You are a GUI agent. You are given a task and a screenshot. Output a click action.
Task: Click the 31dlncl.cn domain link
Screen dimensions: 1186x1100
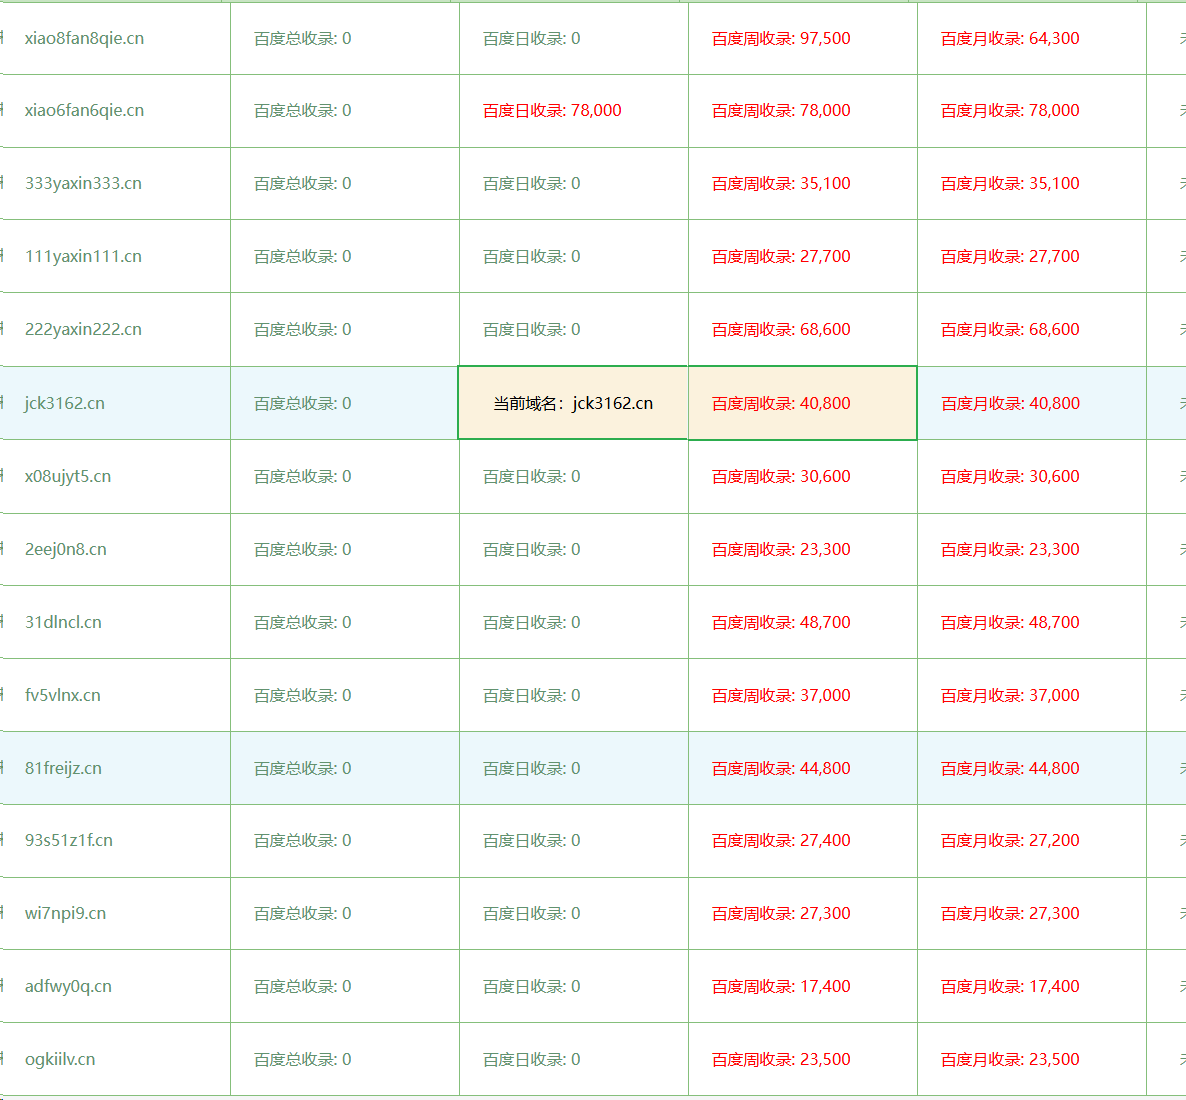pyautogui.click(x=63, y=623)
